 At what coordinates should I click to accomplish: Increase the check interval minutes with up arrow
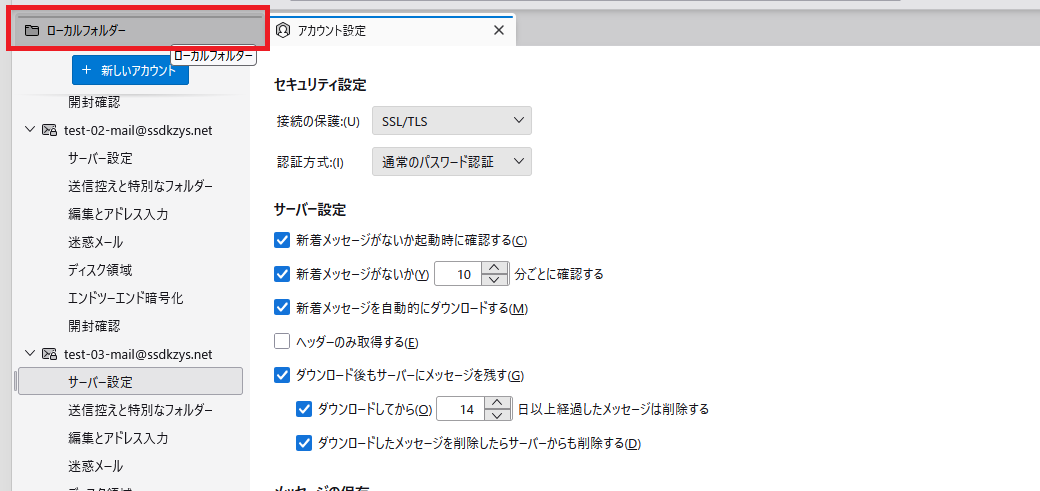tap(496, 267)
